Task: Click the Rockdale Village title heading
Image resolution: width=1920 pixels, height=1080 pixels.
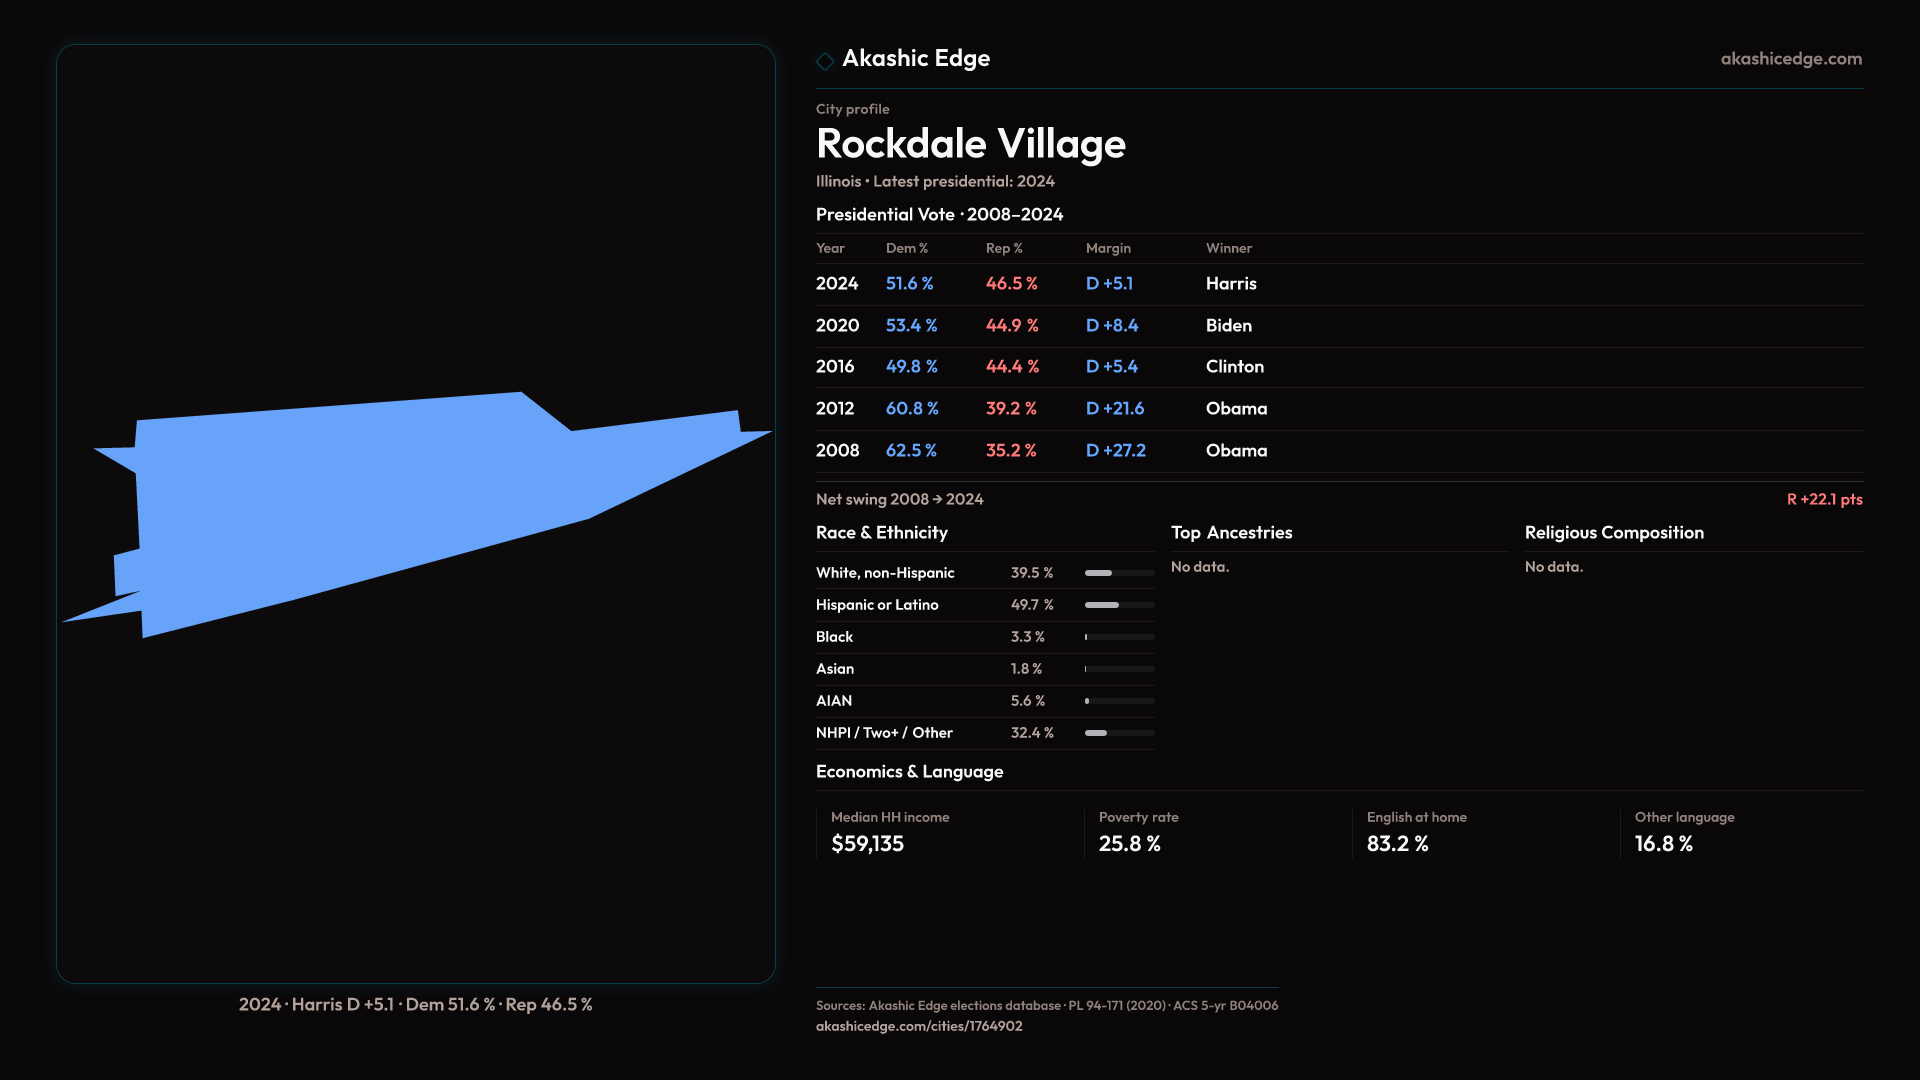Action: 970,144
